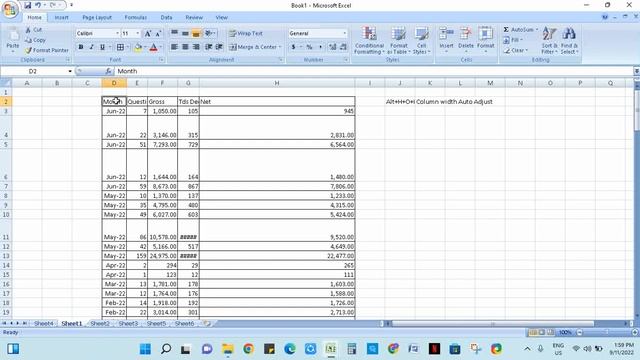The image size is (640, 360).
Task: Switch to the Formulas tab
Action: click(x=136, y=18)
